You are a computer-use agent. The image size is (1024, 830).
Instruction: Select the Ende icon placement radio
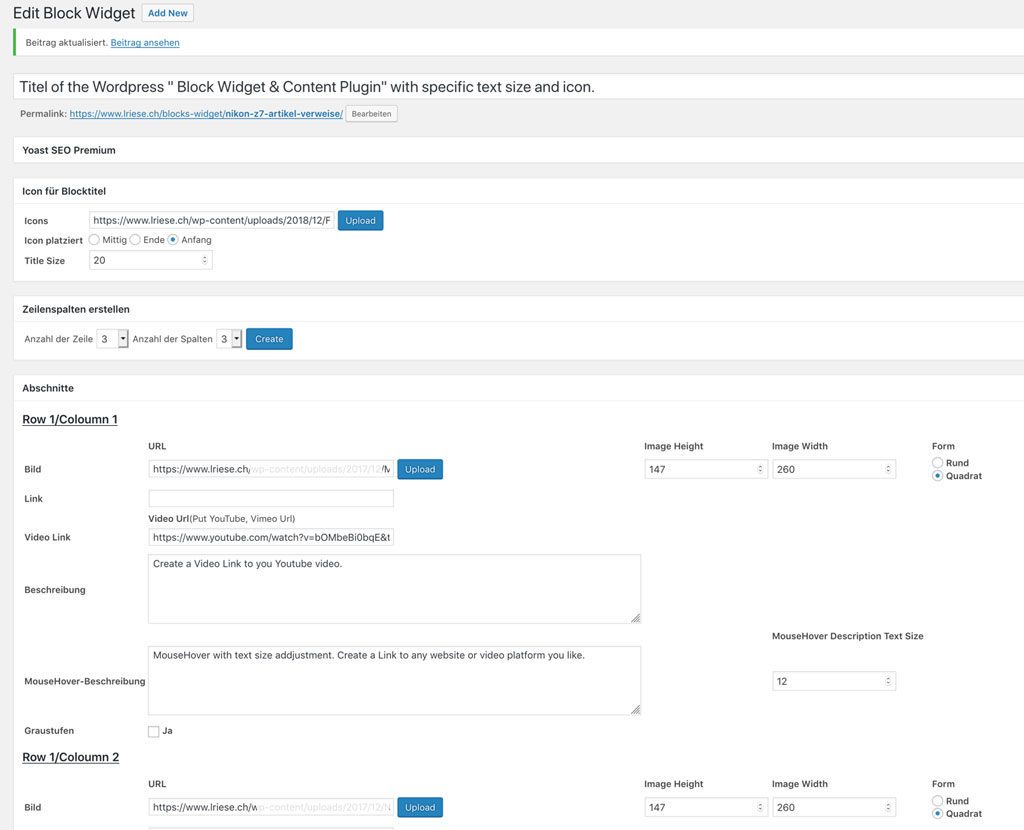point(135,240)
